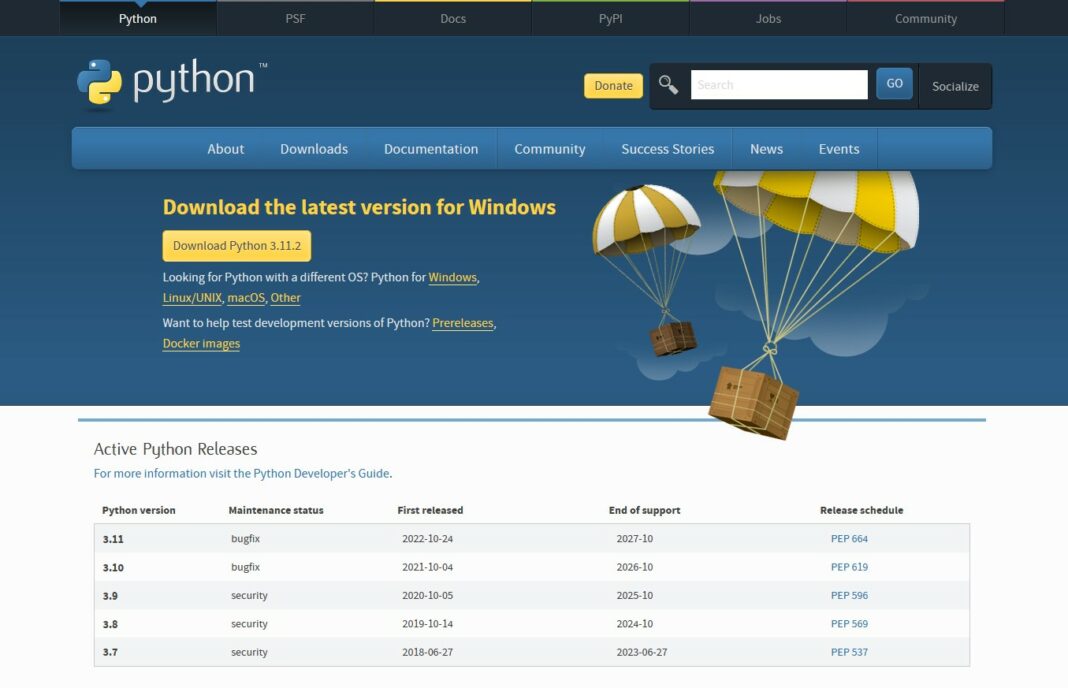Switch to the Docs tab
The image size is (1068, 688).
point(452,17)
